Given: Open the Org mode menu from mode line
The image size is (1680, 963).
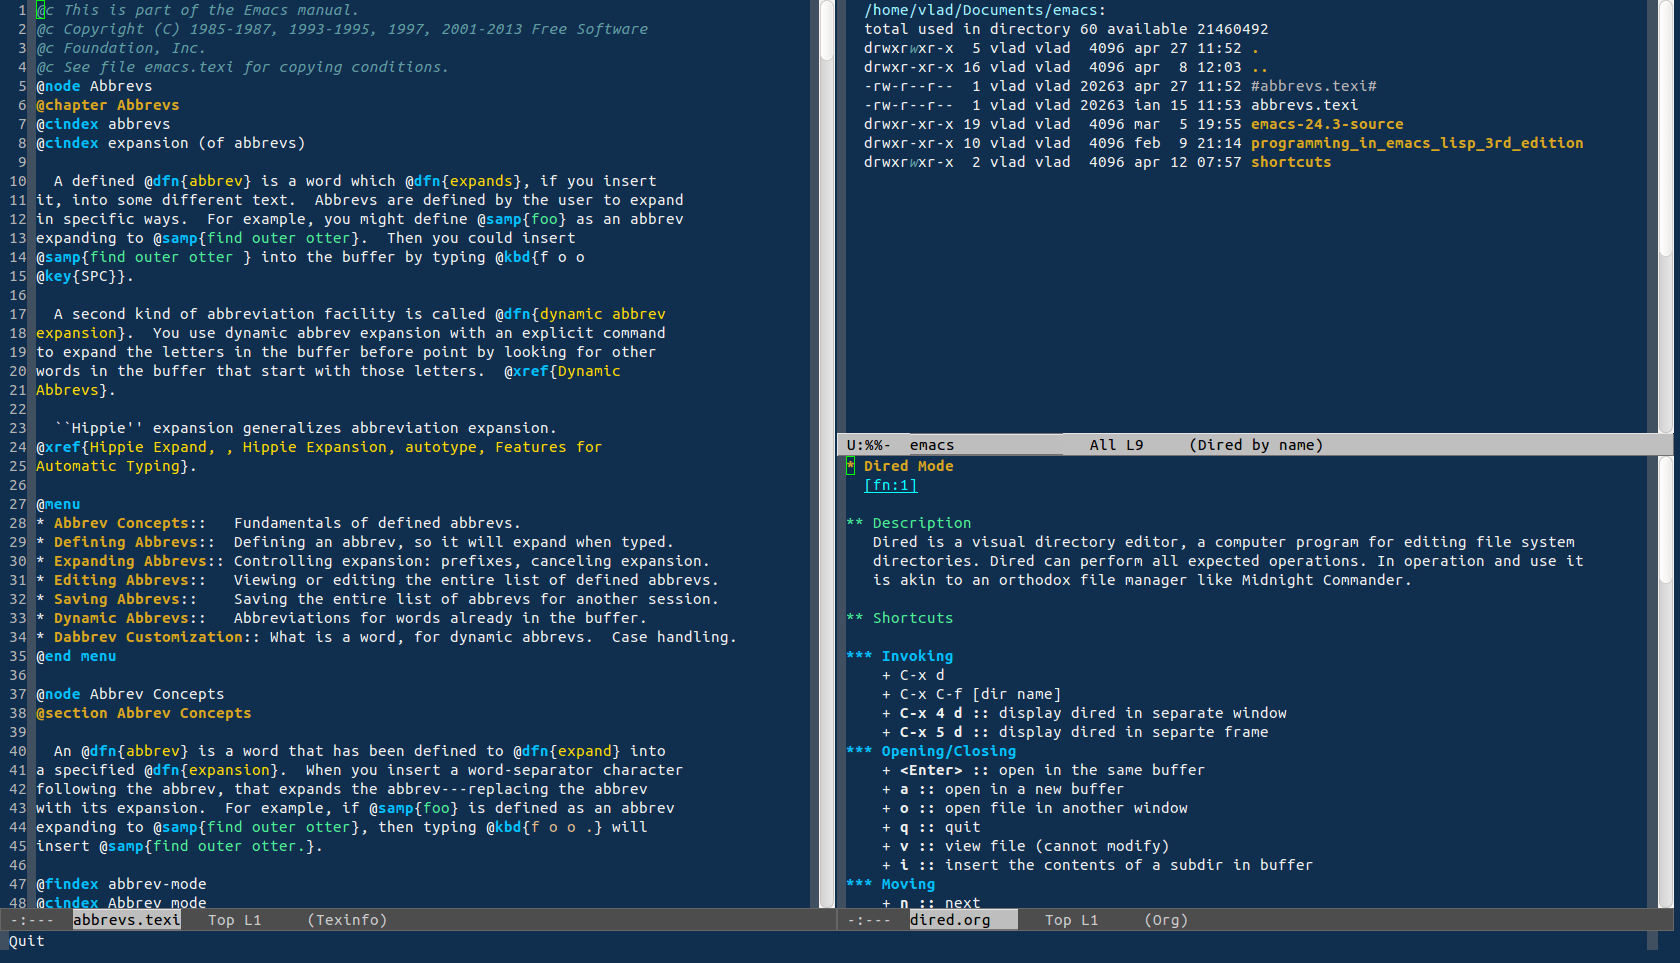Looking at the screenshot, I should coord(1165,920).
